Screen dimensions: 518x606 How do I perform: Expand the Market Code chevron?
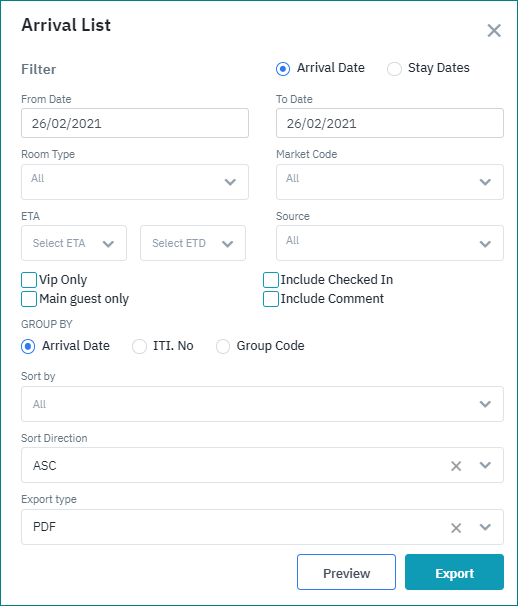(485, 182)
